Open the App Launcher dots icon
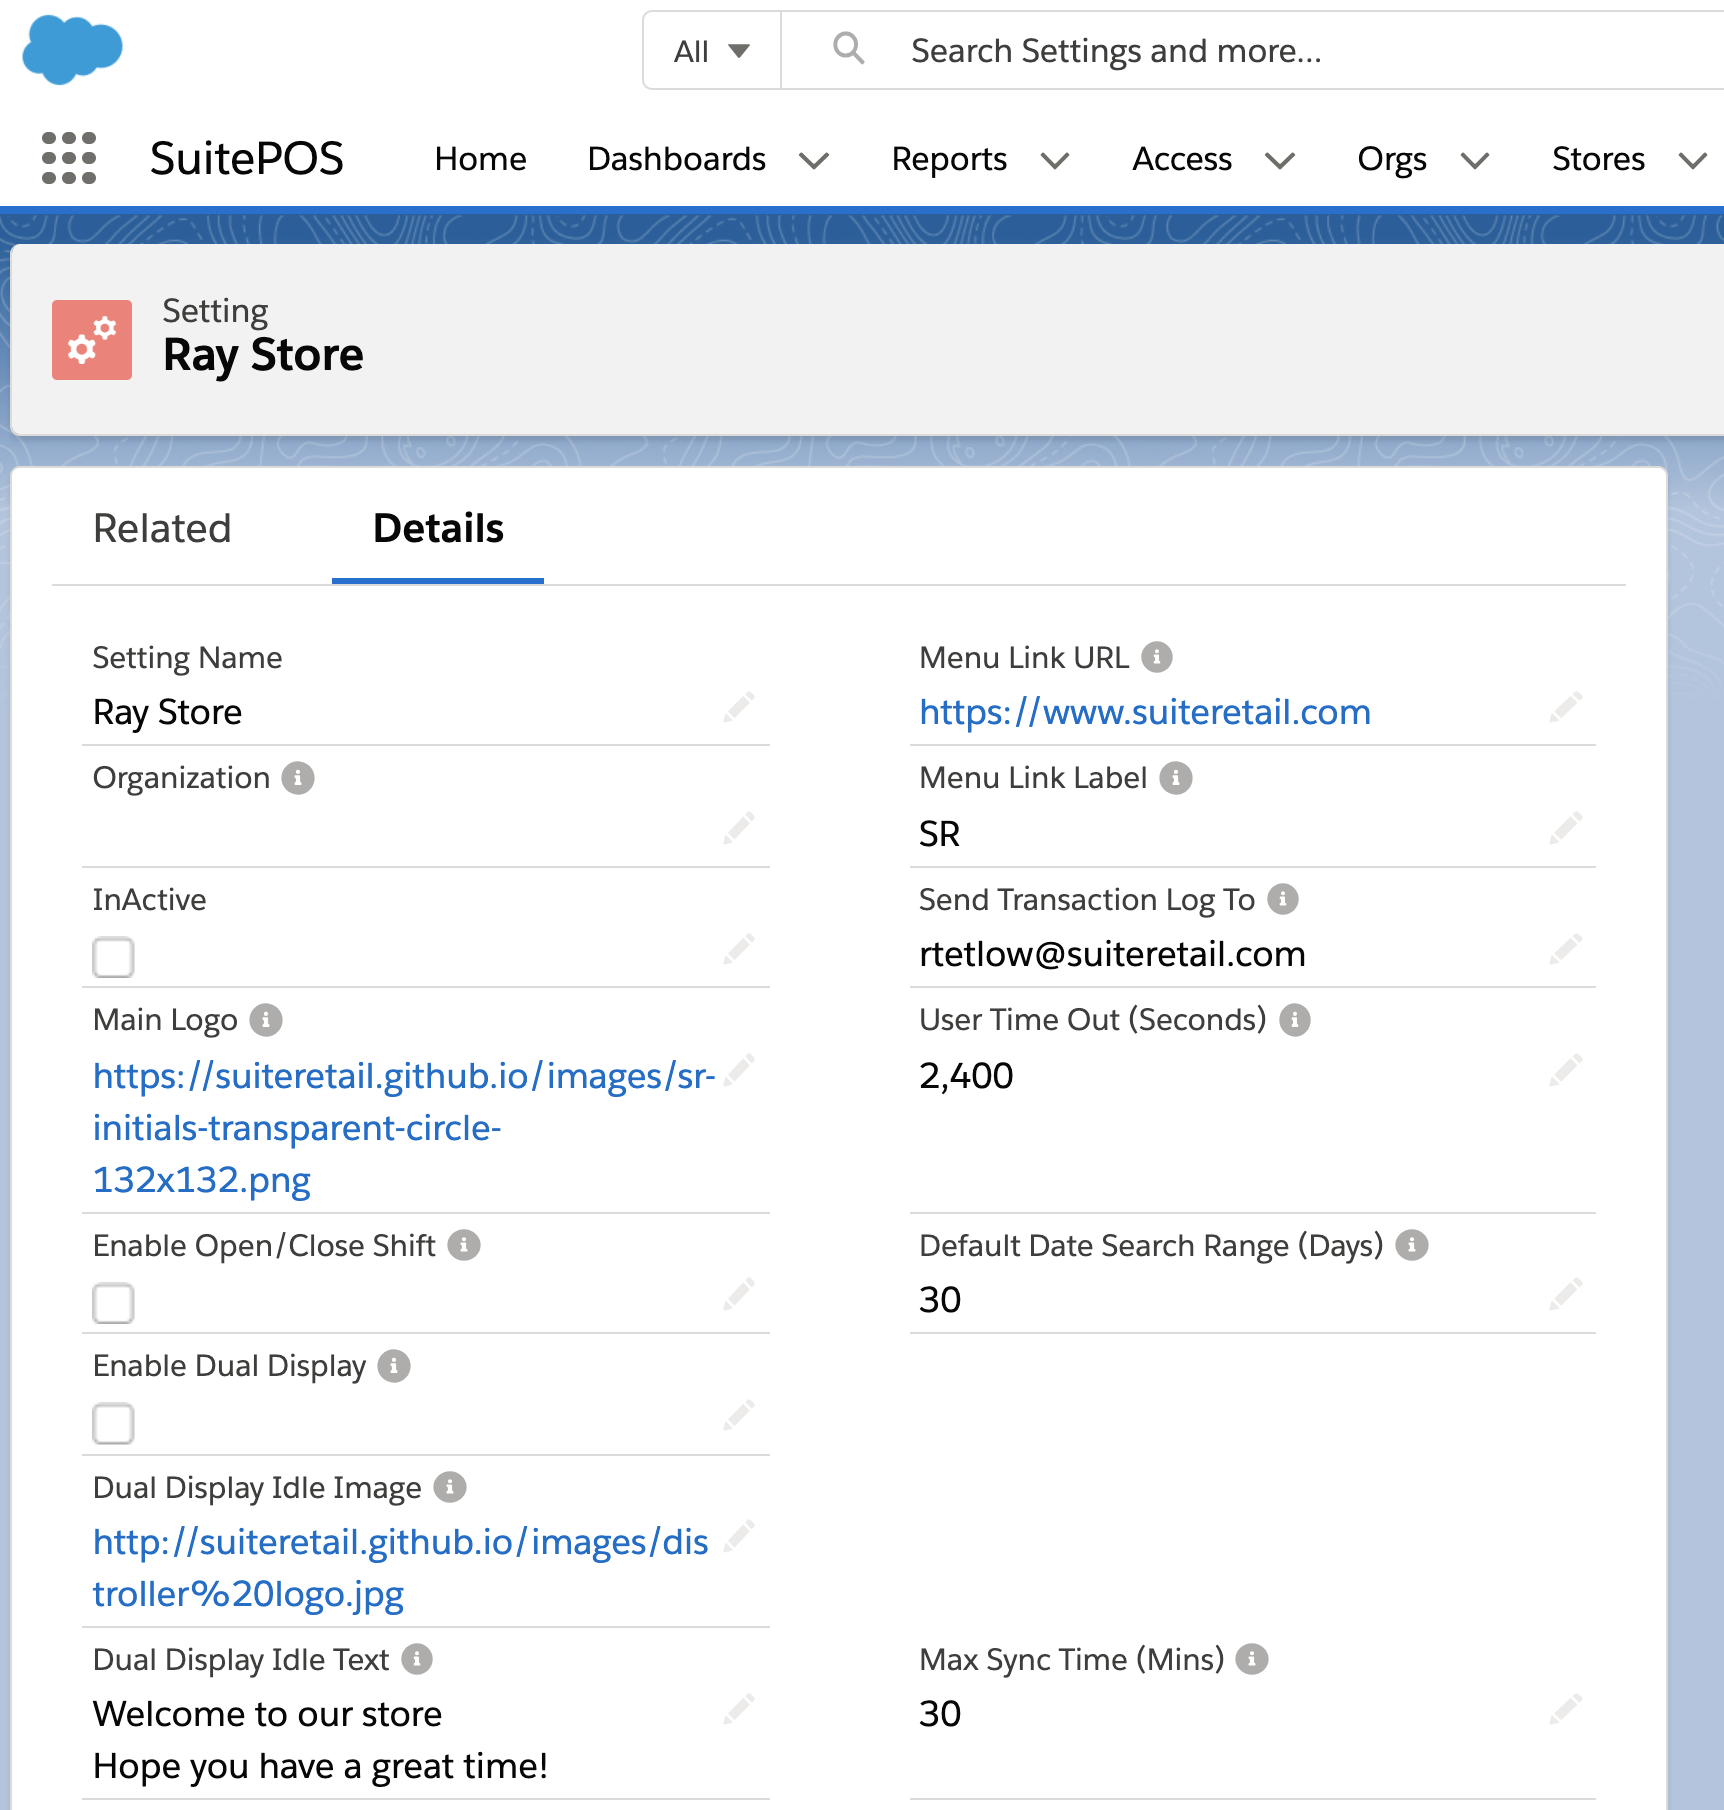Image resolution: width=1724 pixels, height=1810 pixels. pos(69,158)
